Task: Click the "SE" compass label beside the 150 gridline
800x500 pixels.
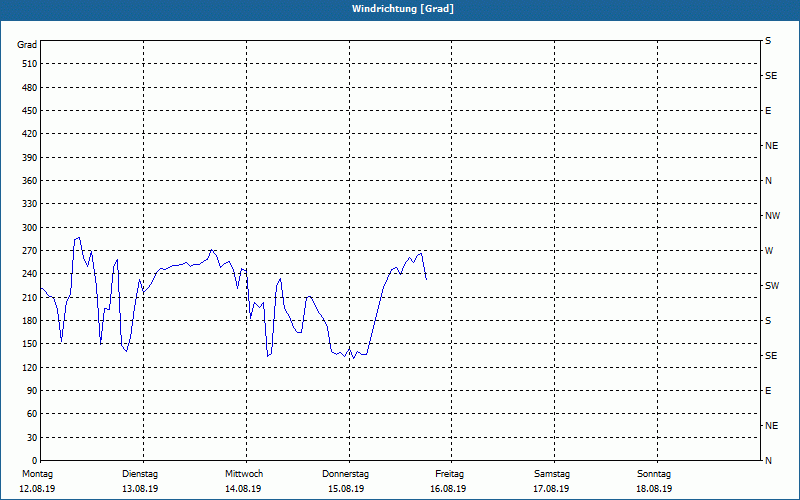Action: [x=771, y=356]
